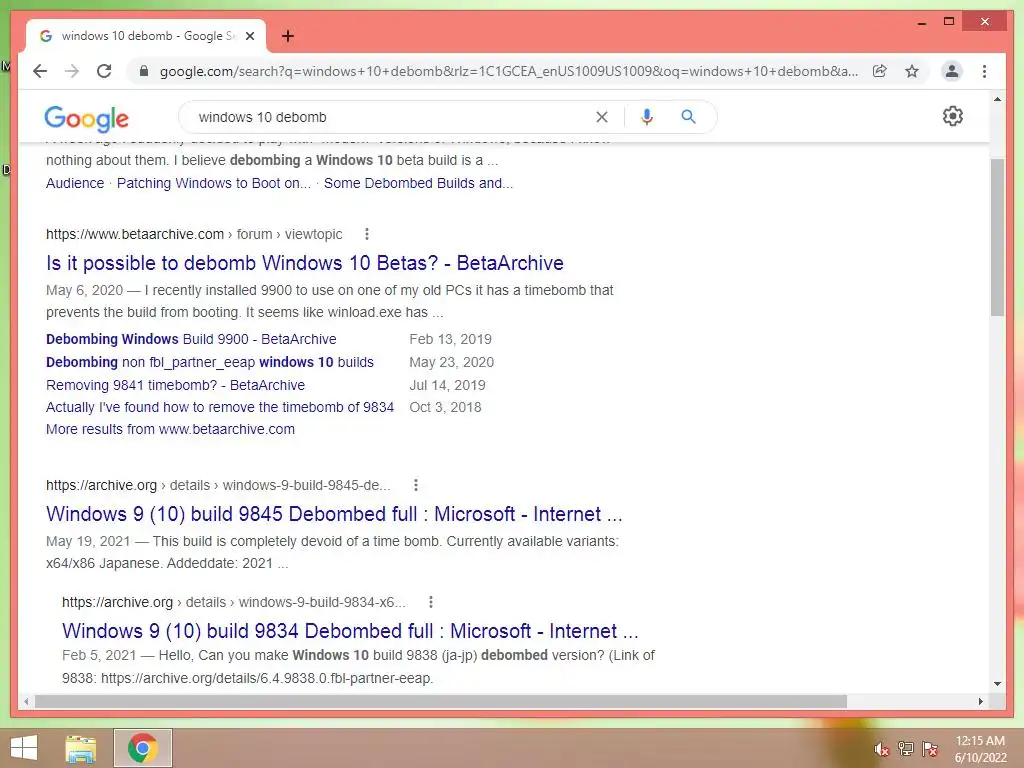Click the address bar URL
The image size is (1024, 768).
point(509,71)
